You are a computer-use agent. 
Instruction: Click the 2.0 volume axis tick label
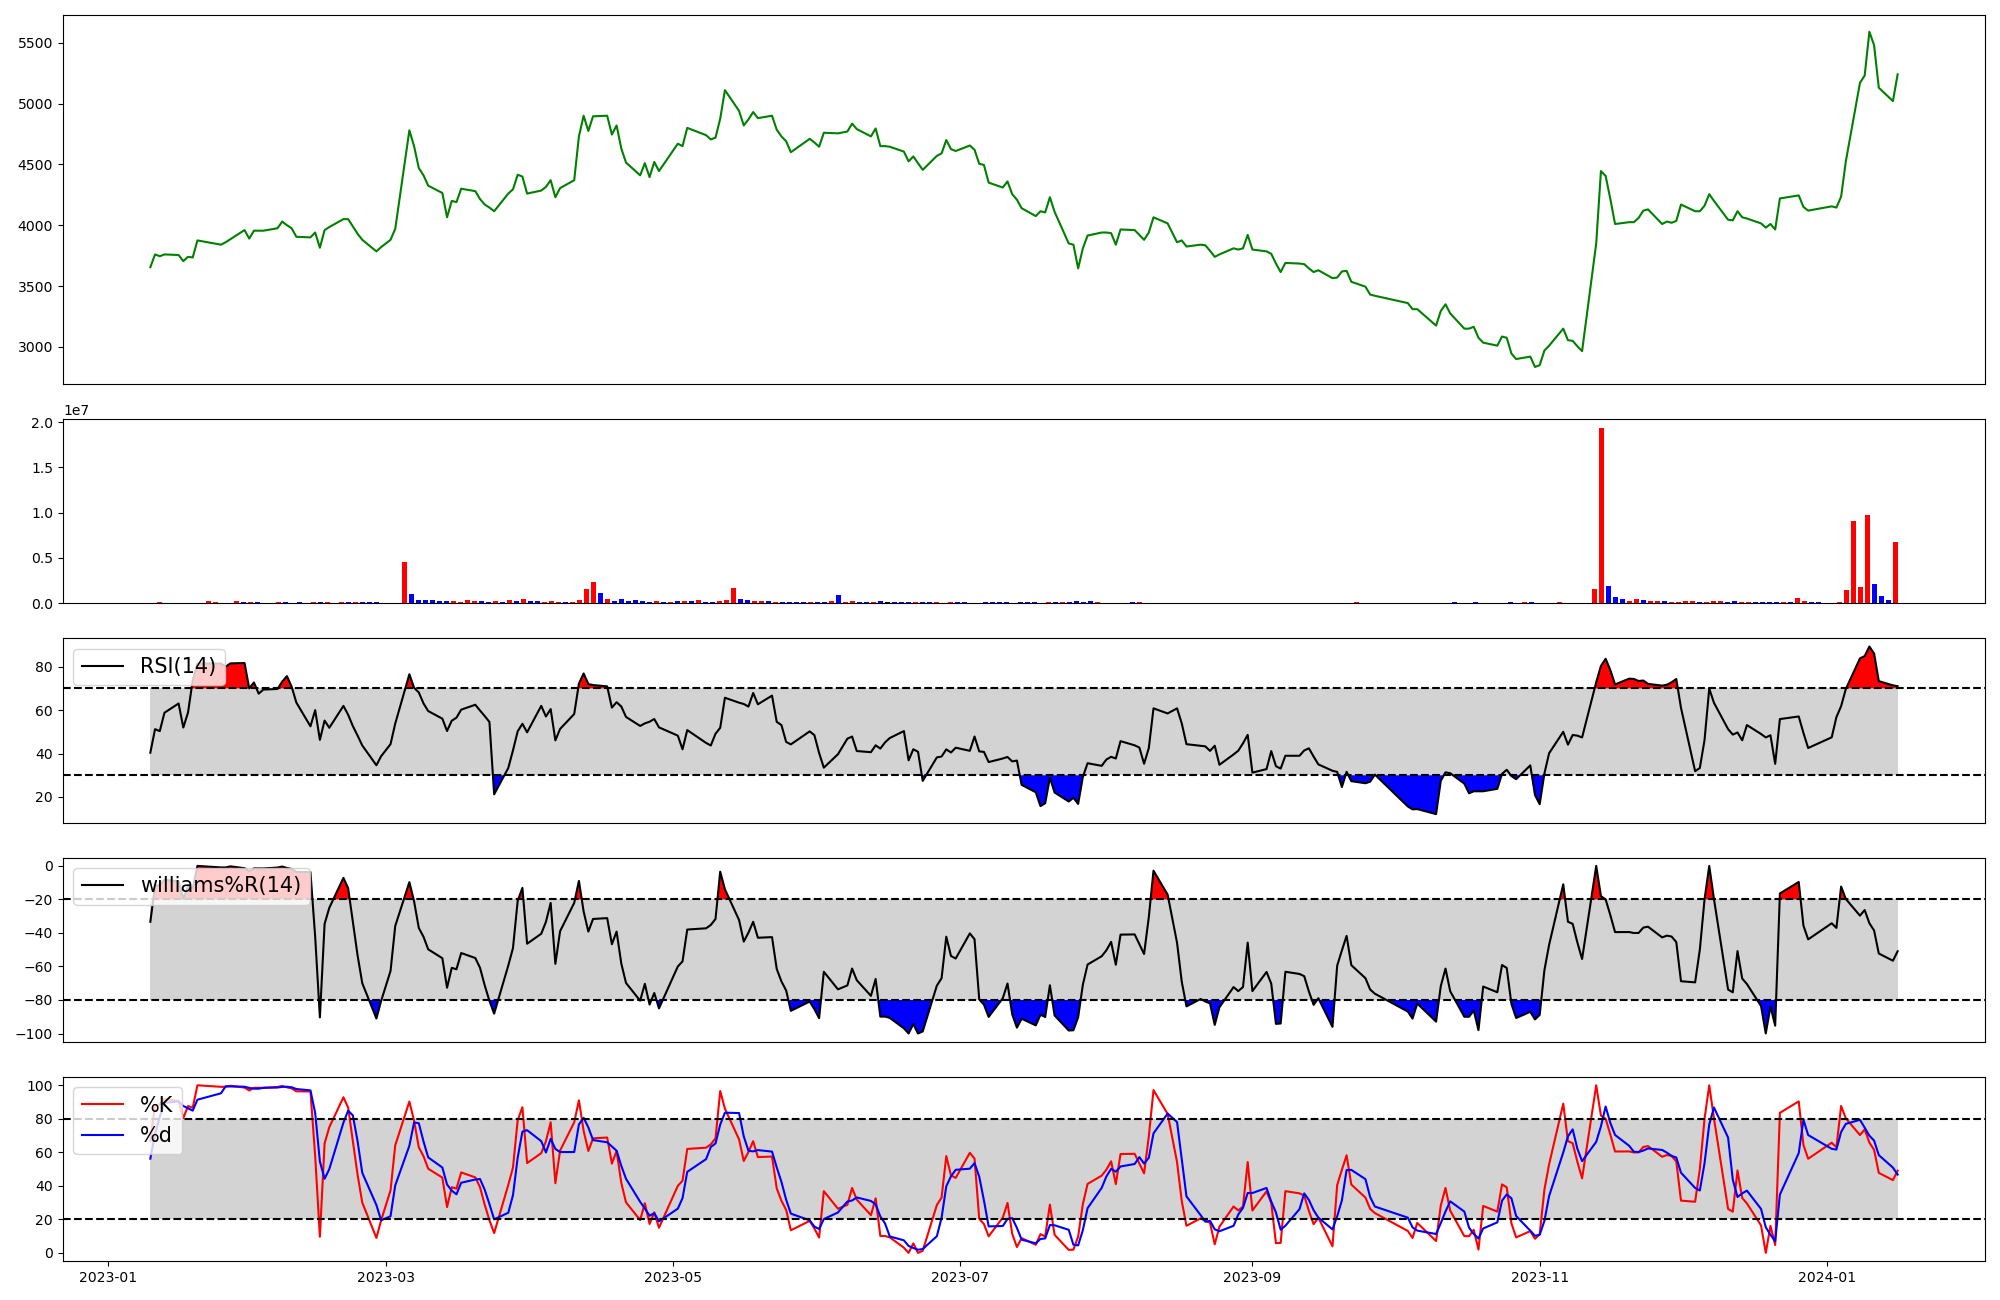tap(42, 423)
